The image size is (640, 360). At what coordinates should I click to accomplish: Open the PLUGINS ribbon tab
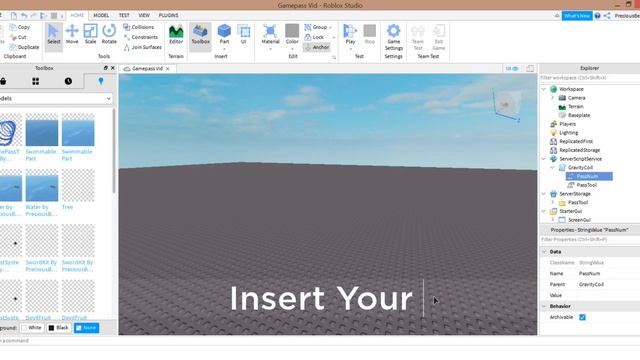pos(169,15)
